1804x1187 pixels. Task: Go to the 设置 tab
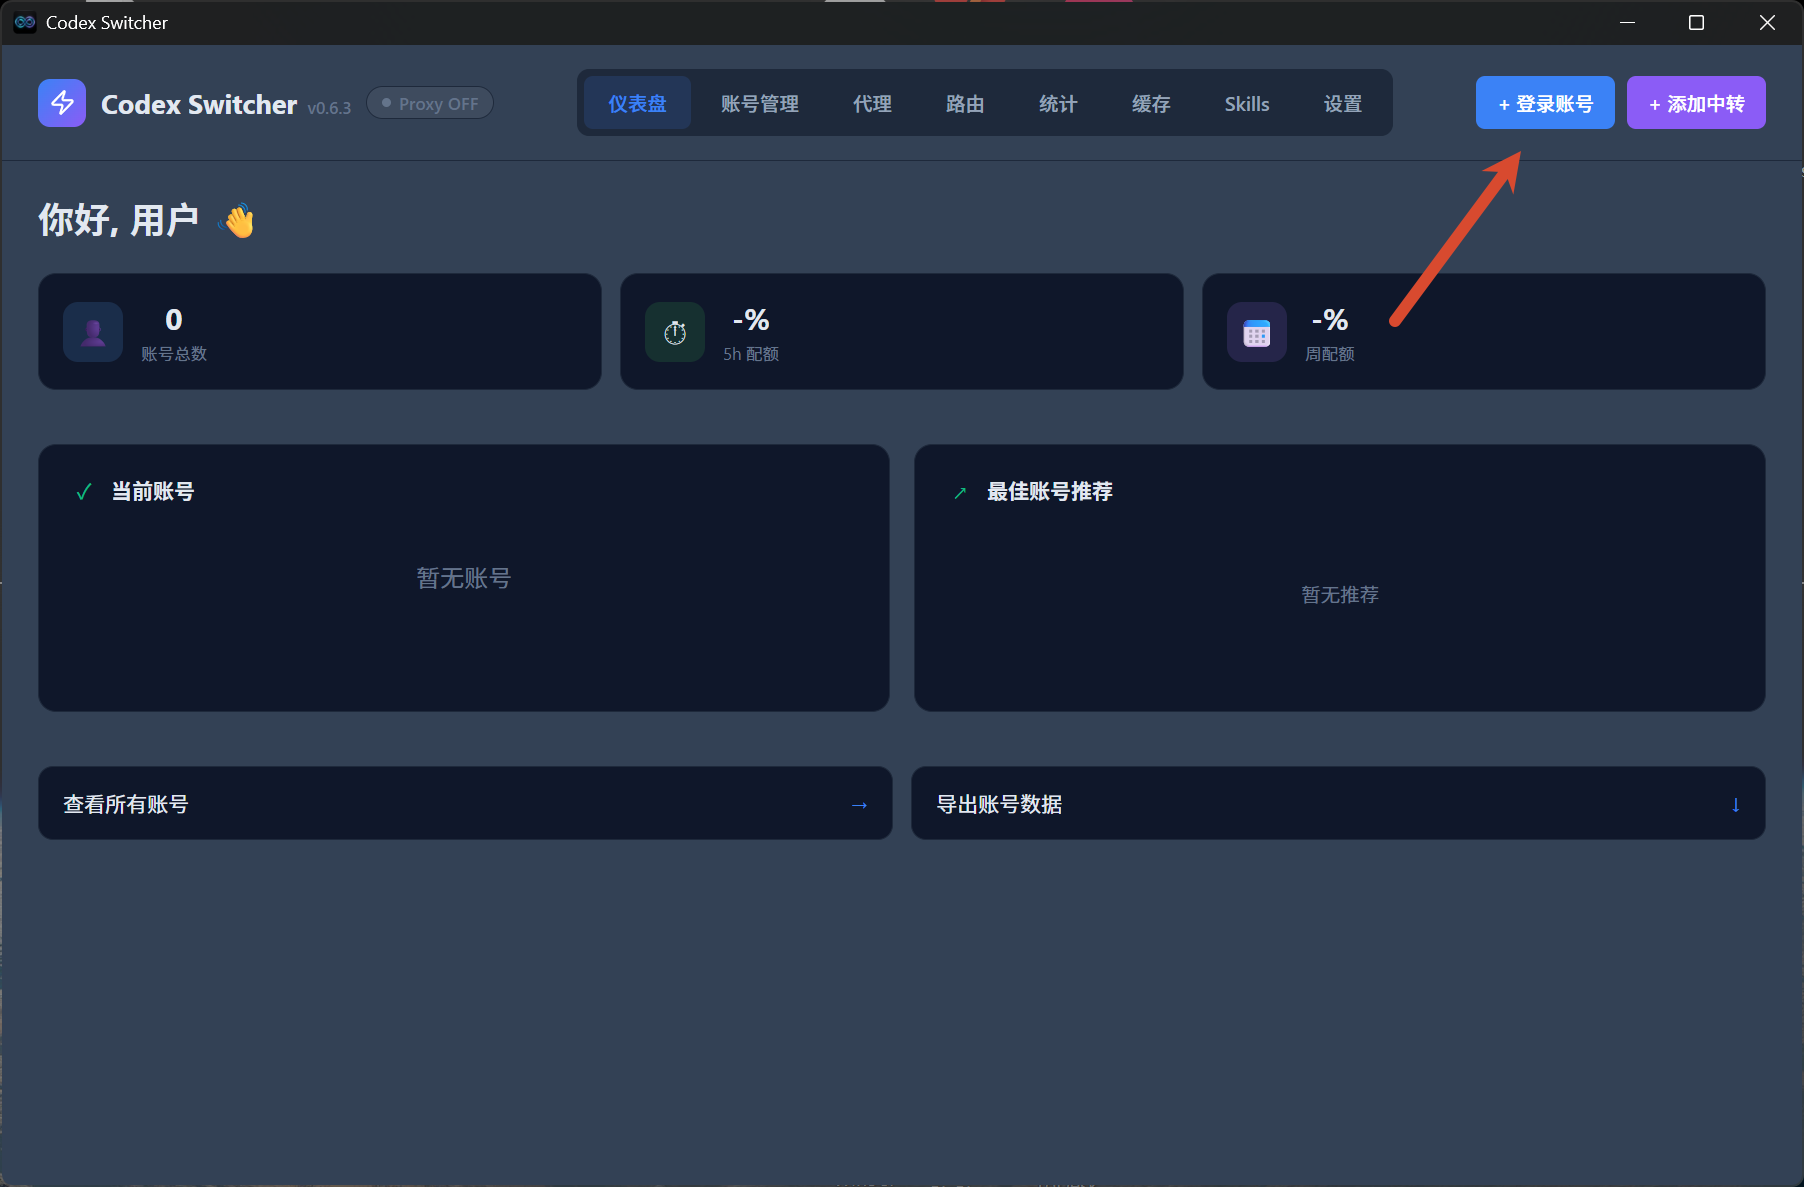(x=1343, y=103)
